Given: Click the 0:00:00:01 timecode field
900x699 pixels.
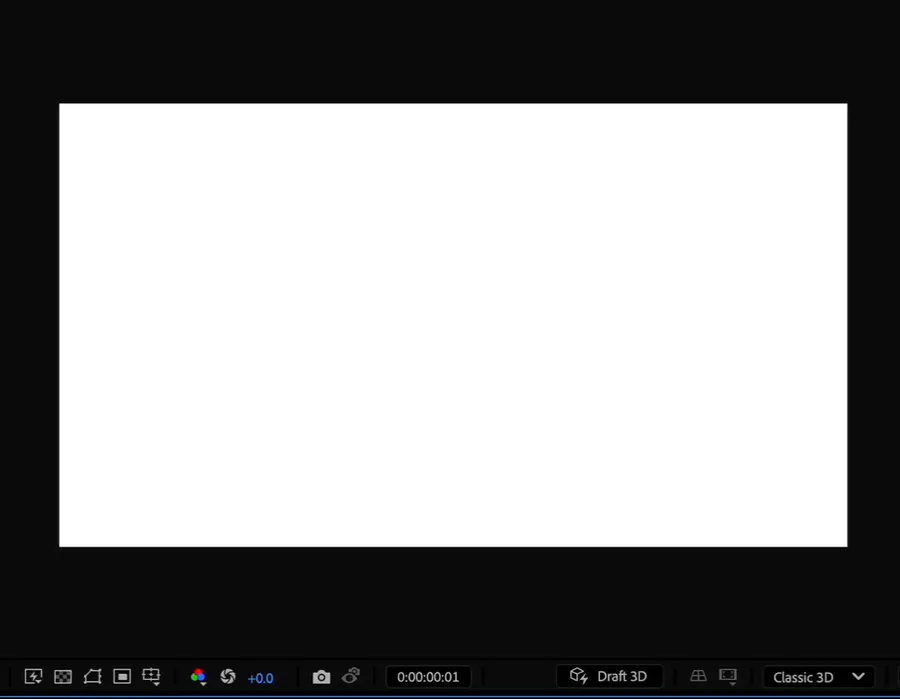Looking at the screenshot, I should point(428,677).
